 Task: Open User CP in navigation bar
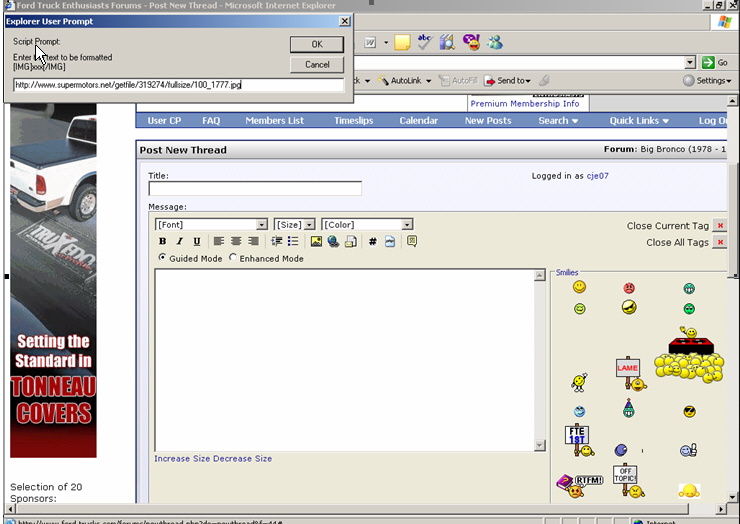(x=164, y=120)
